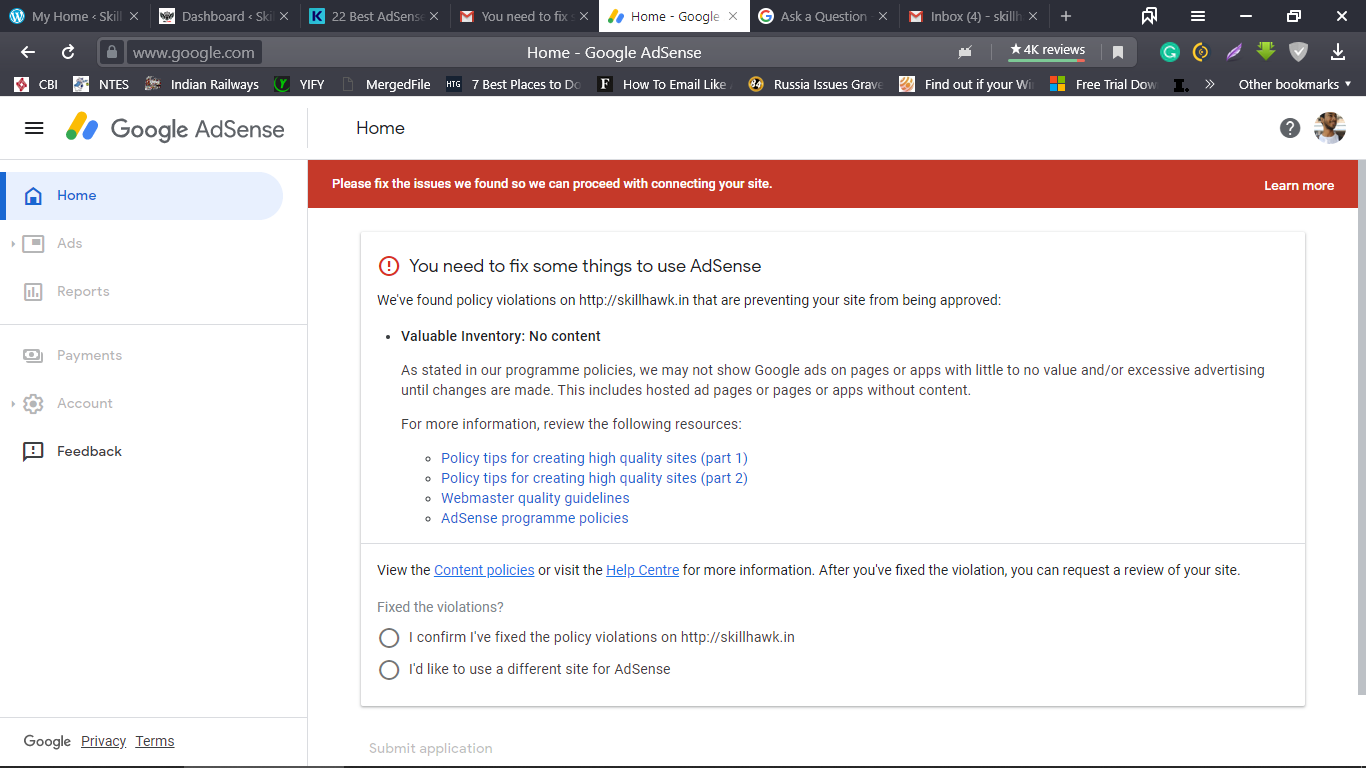1366x768 pixels.
Task: Select use a different site for AdSense
Action: pos(389,670)
